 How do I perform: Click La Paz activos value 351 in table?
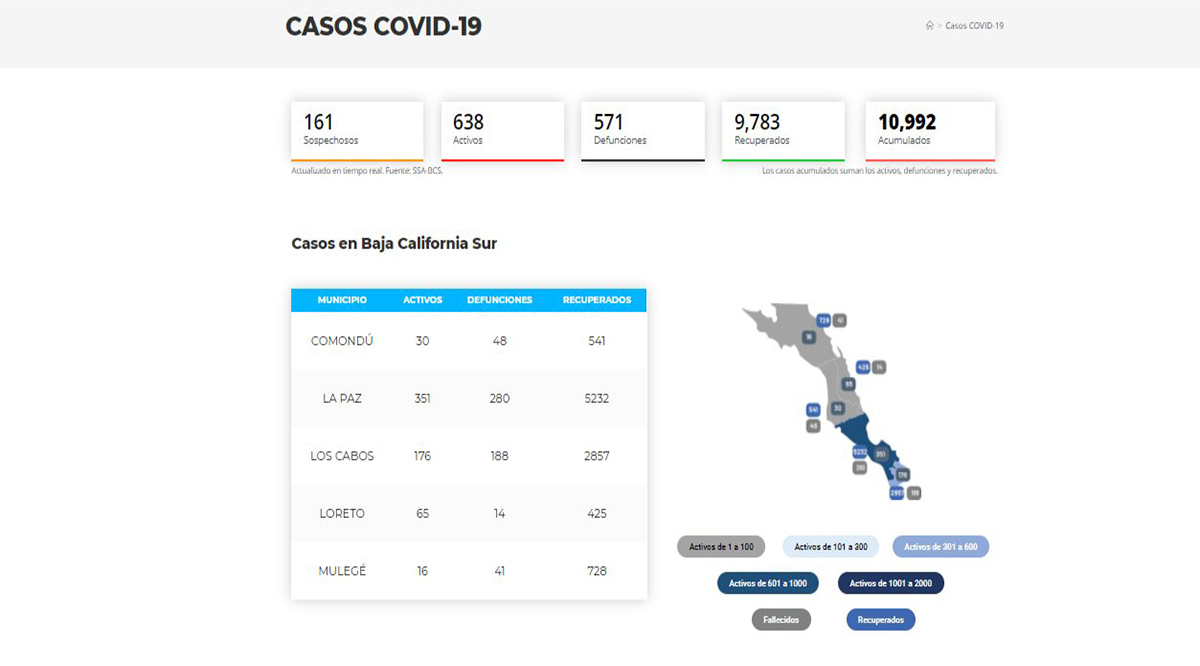tap(422, 398)
